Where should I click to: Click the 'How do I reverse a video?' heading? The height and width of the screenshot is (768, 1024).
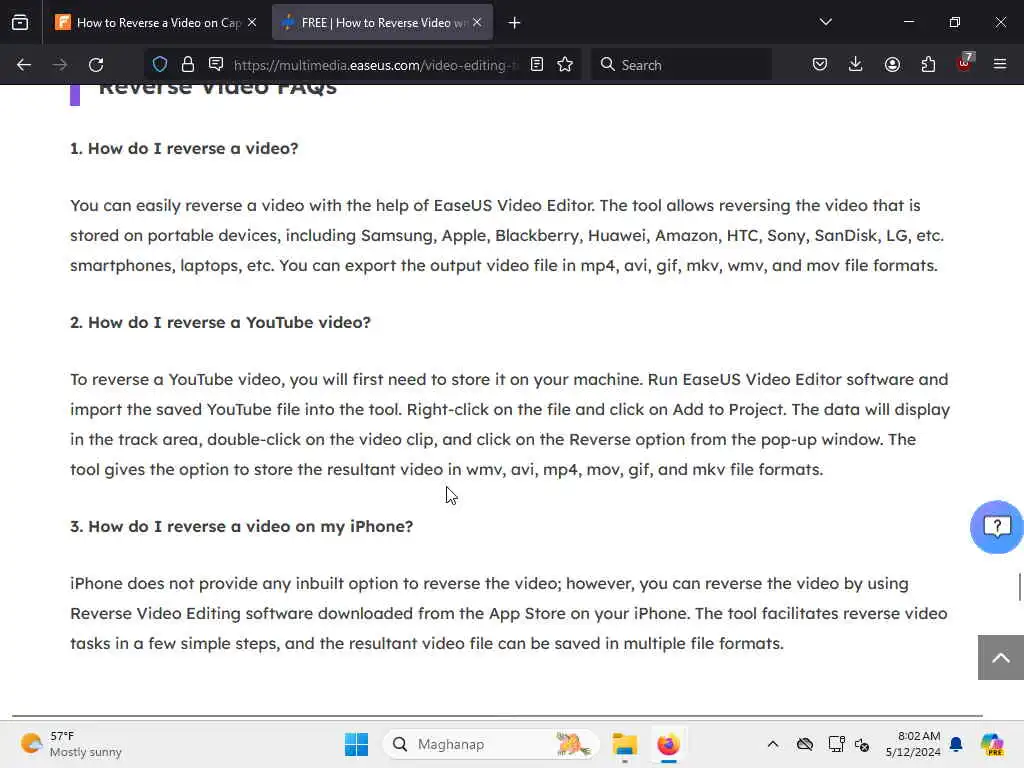184,148
